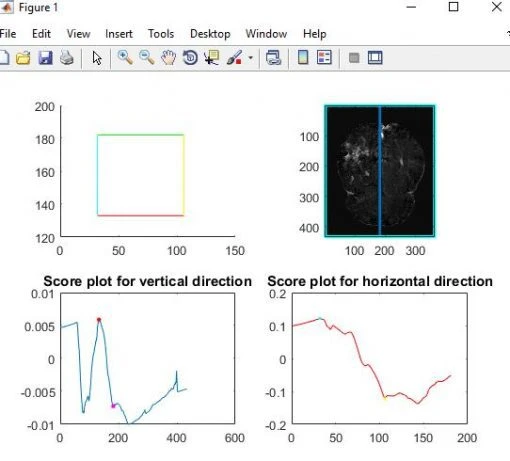Click the yellow marker on horizontal score plot

[x=385, y=397]
